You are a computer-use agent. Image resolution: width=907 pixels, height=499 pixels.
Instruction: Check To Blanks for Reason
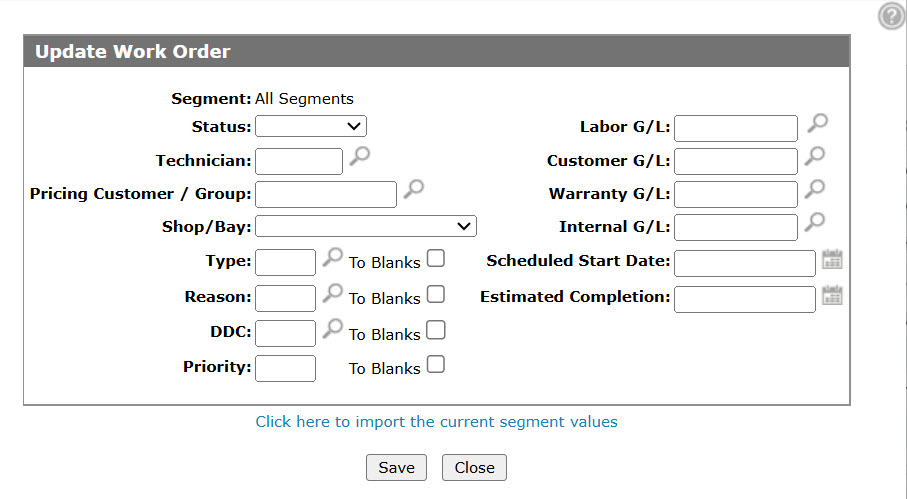pyautogui.click(x=436, y=294)
